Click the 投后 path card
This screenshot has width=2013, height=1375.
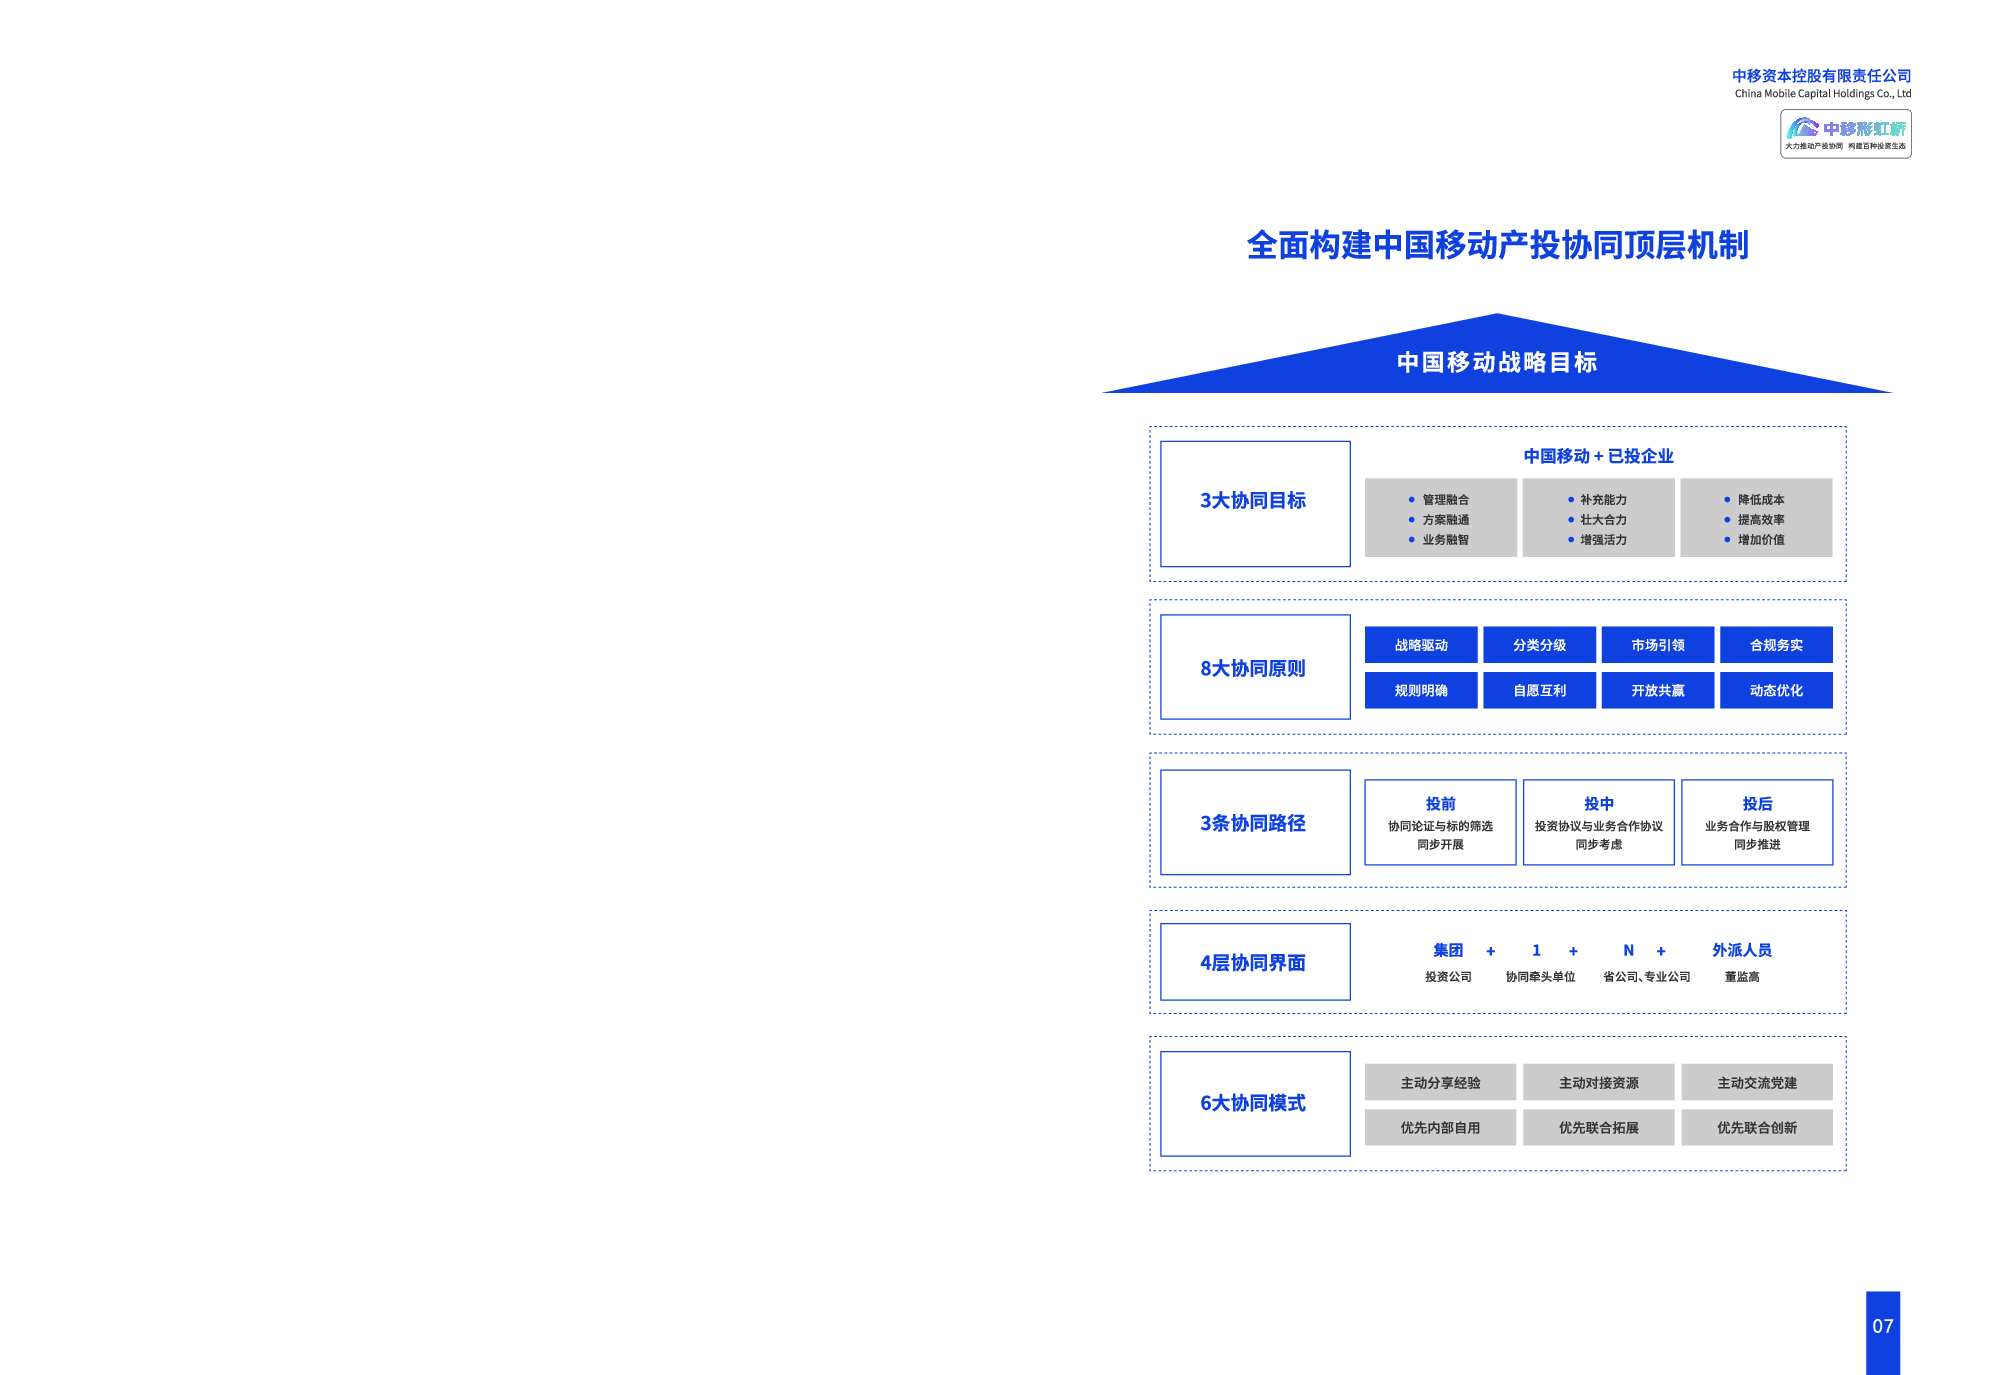(x=1757, y=822)
